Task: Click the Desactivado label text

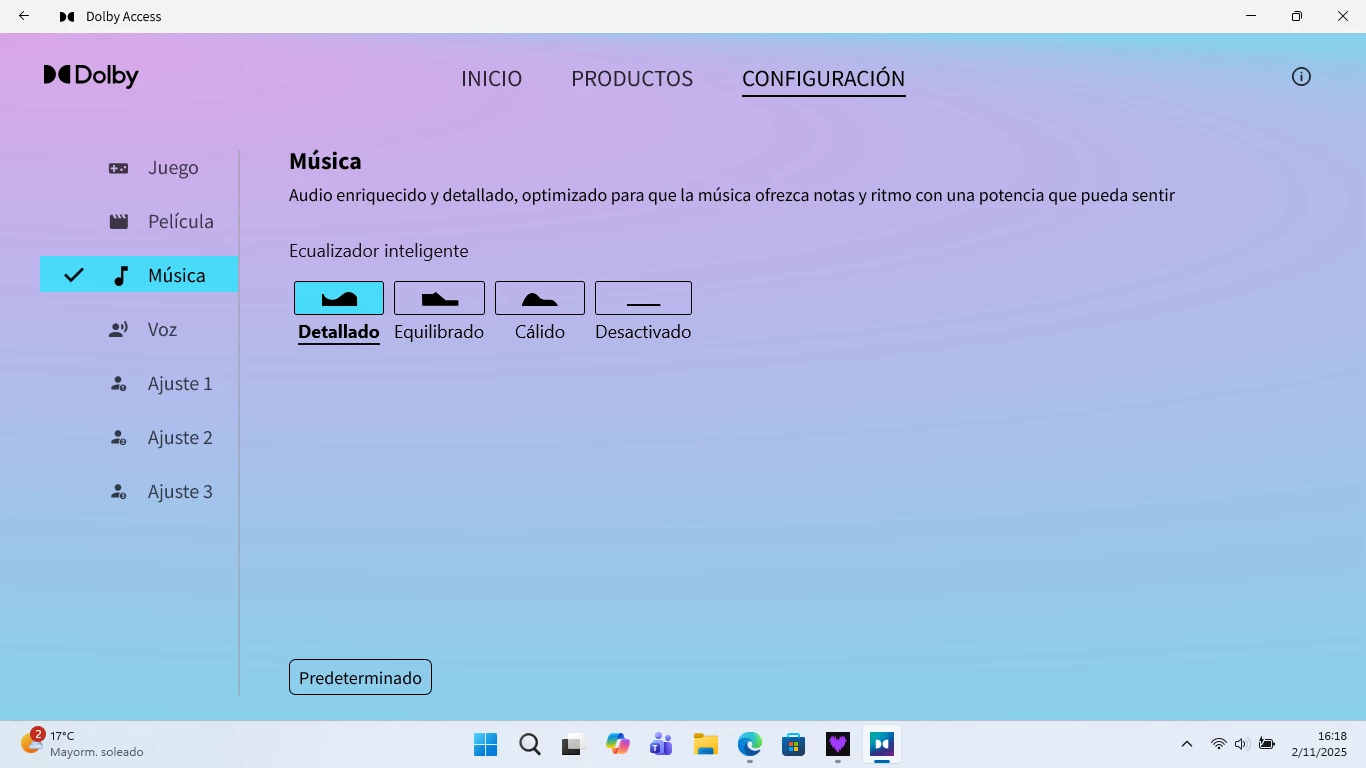Action: [x=643, y=332]
